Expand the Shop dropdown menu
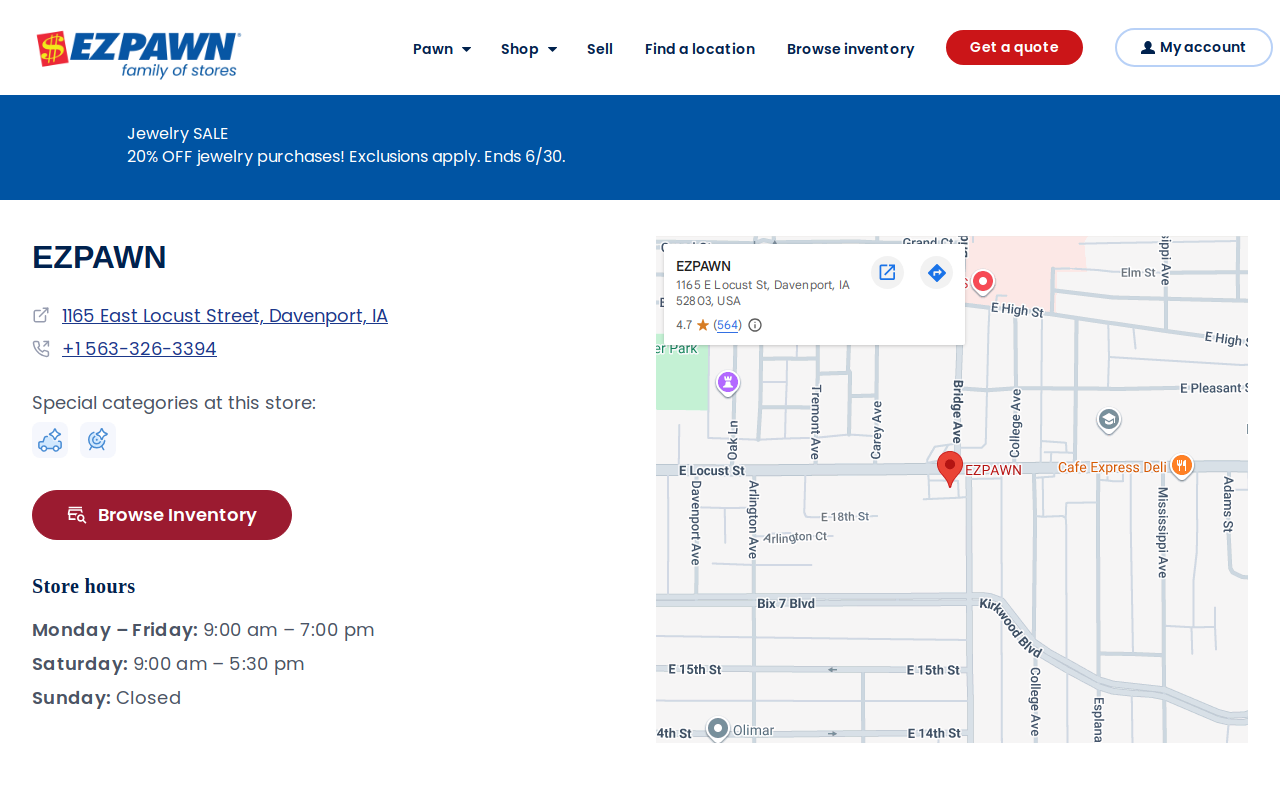1280x800 pixels. tap(529, 49)
